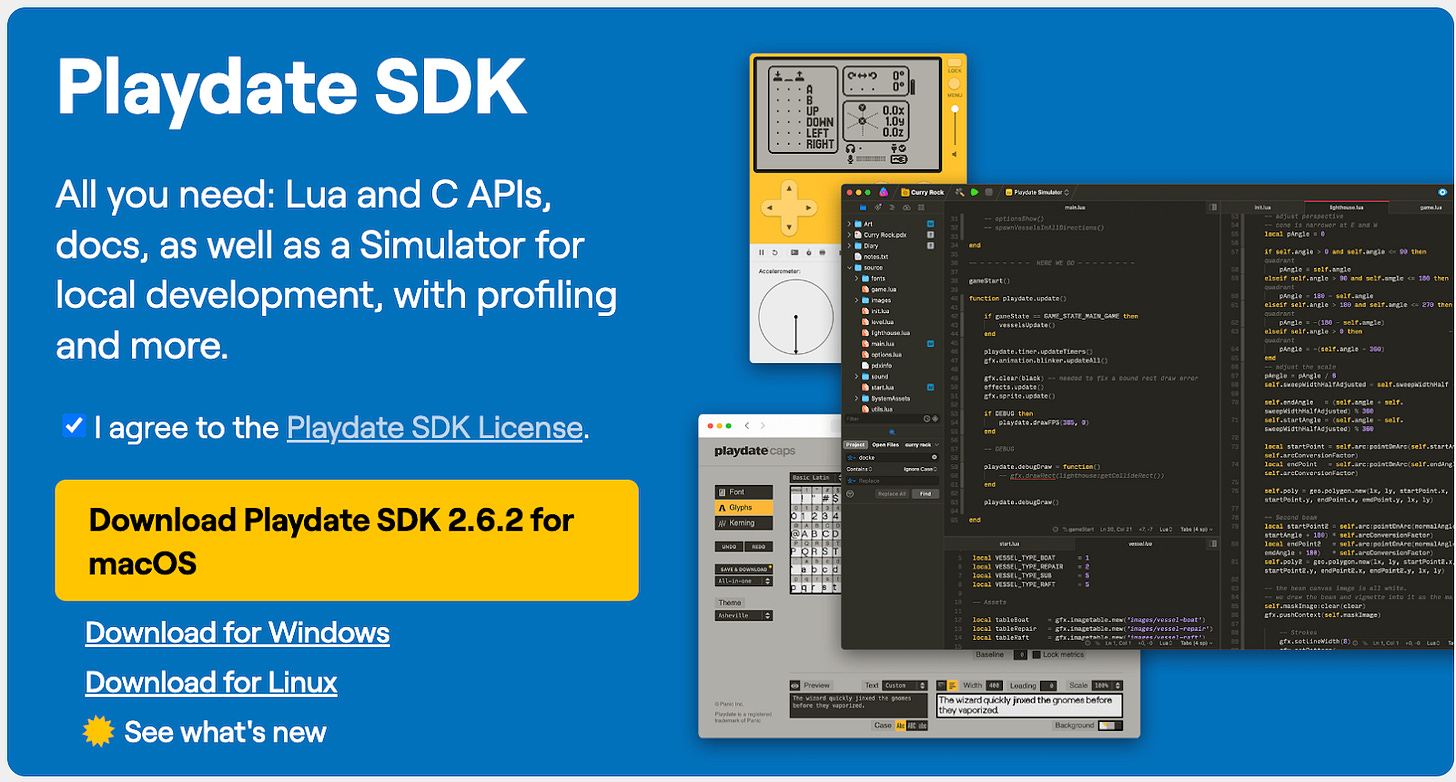Image resolution: width=1456 pixels, height=782 pixels.
Task: Click the Nova app logo icon in the toolbar
Action: (x=883, y=192)
